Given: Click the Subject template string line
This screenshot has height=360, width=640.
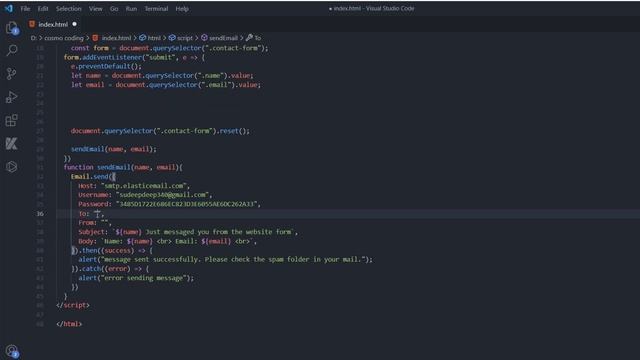Looking at the screenshot, I should click(188, 232).
